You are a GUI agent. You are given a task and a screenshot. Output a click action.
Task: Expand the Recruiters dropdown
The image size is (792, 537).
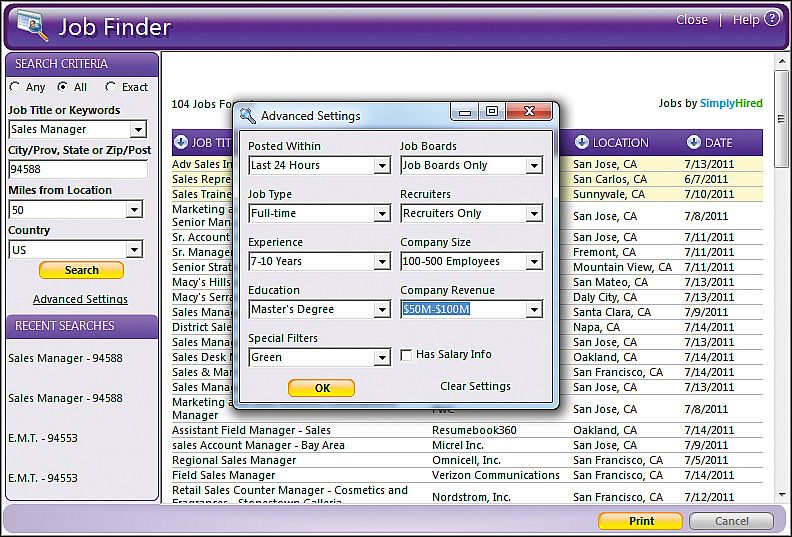(x=534, y=214)
